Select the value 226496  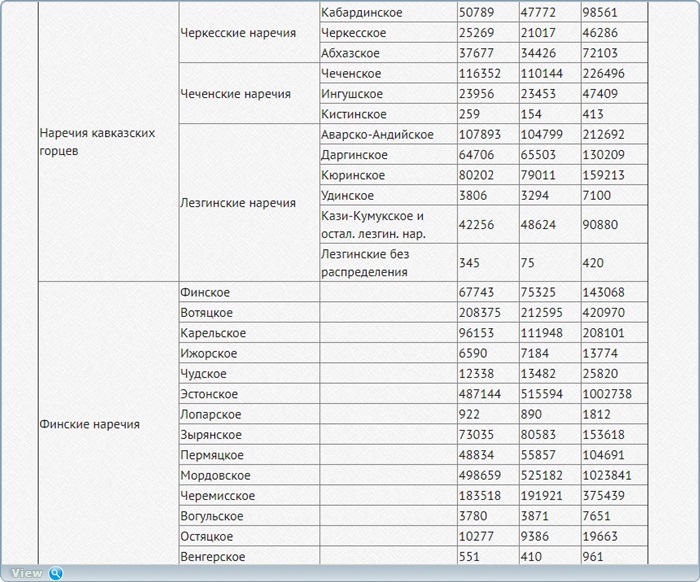pyautogui.click(x=603, y=74)
